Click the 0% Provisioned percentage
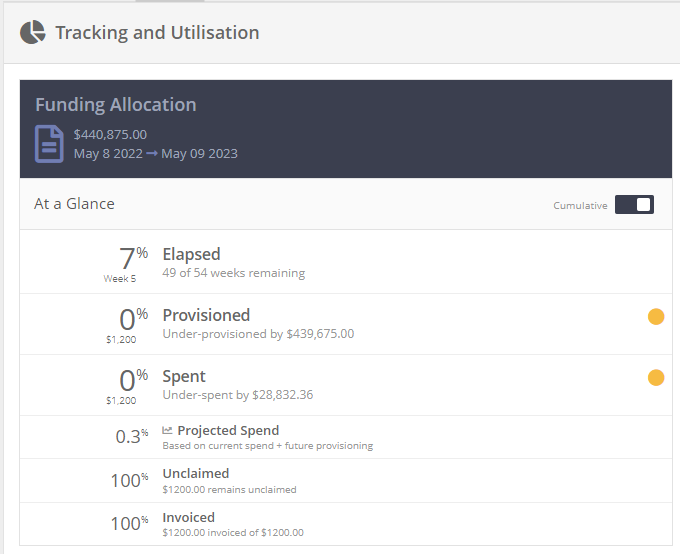 134,319
